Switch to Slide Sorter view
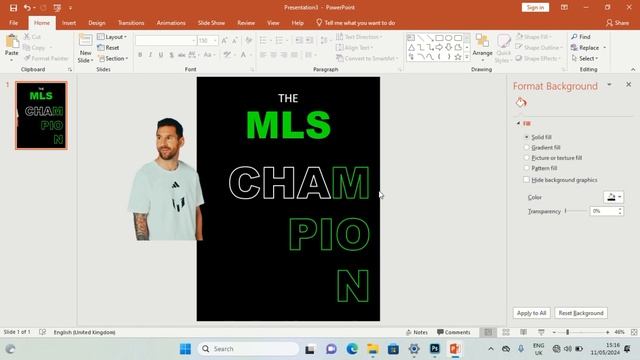This screenshot has width=640, height=360. [x=506, y=332]
